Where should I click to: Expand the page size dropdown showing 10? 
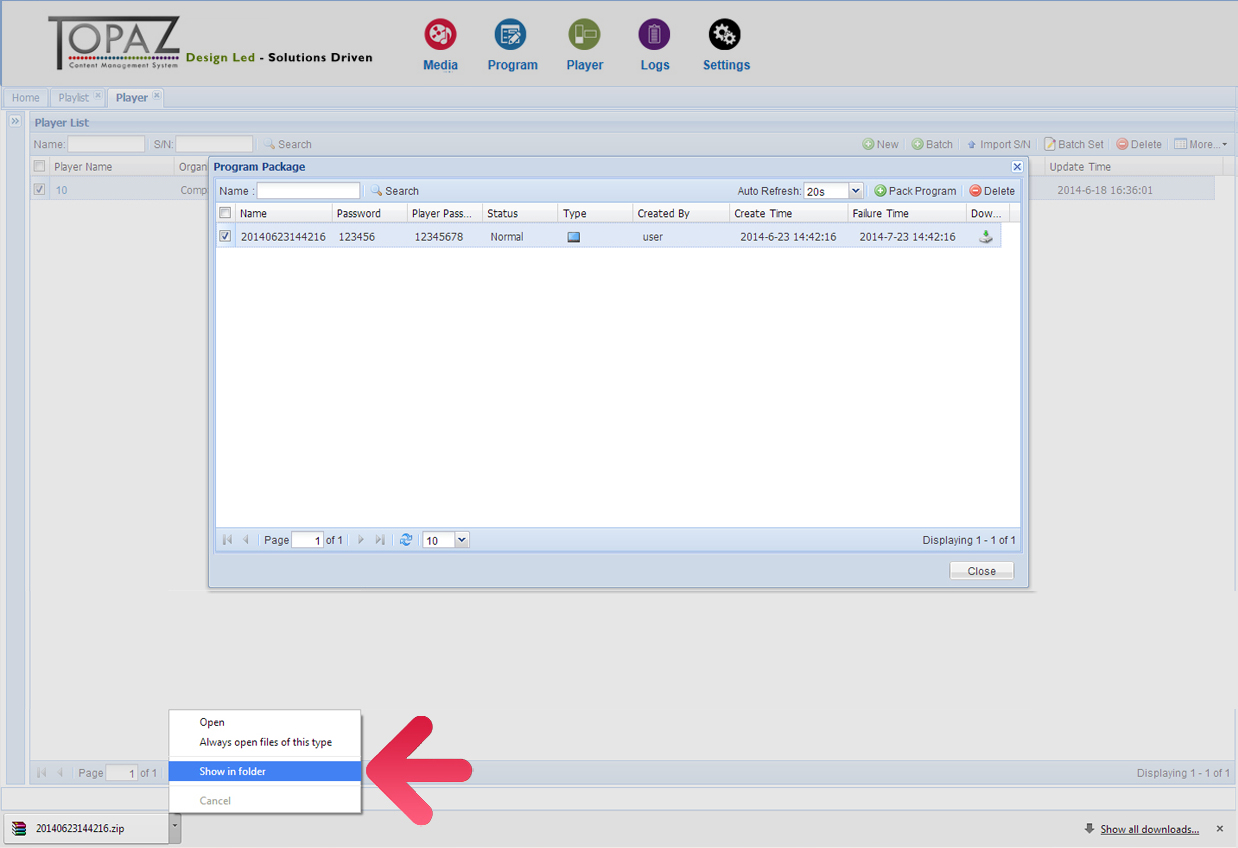point(461,540)
